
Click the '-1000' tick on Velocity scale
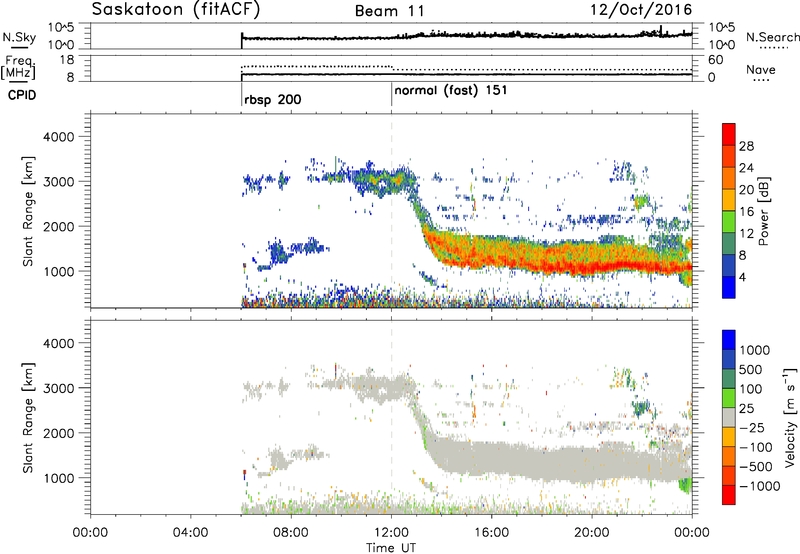(x=760, y=486)
